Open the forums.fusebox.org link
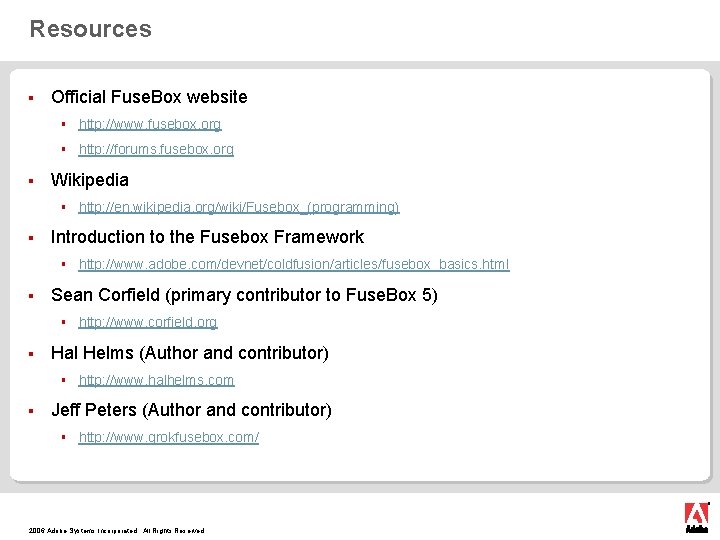 156,149
